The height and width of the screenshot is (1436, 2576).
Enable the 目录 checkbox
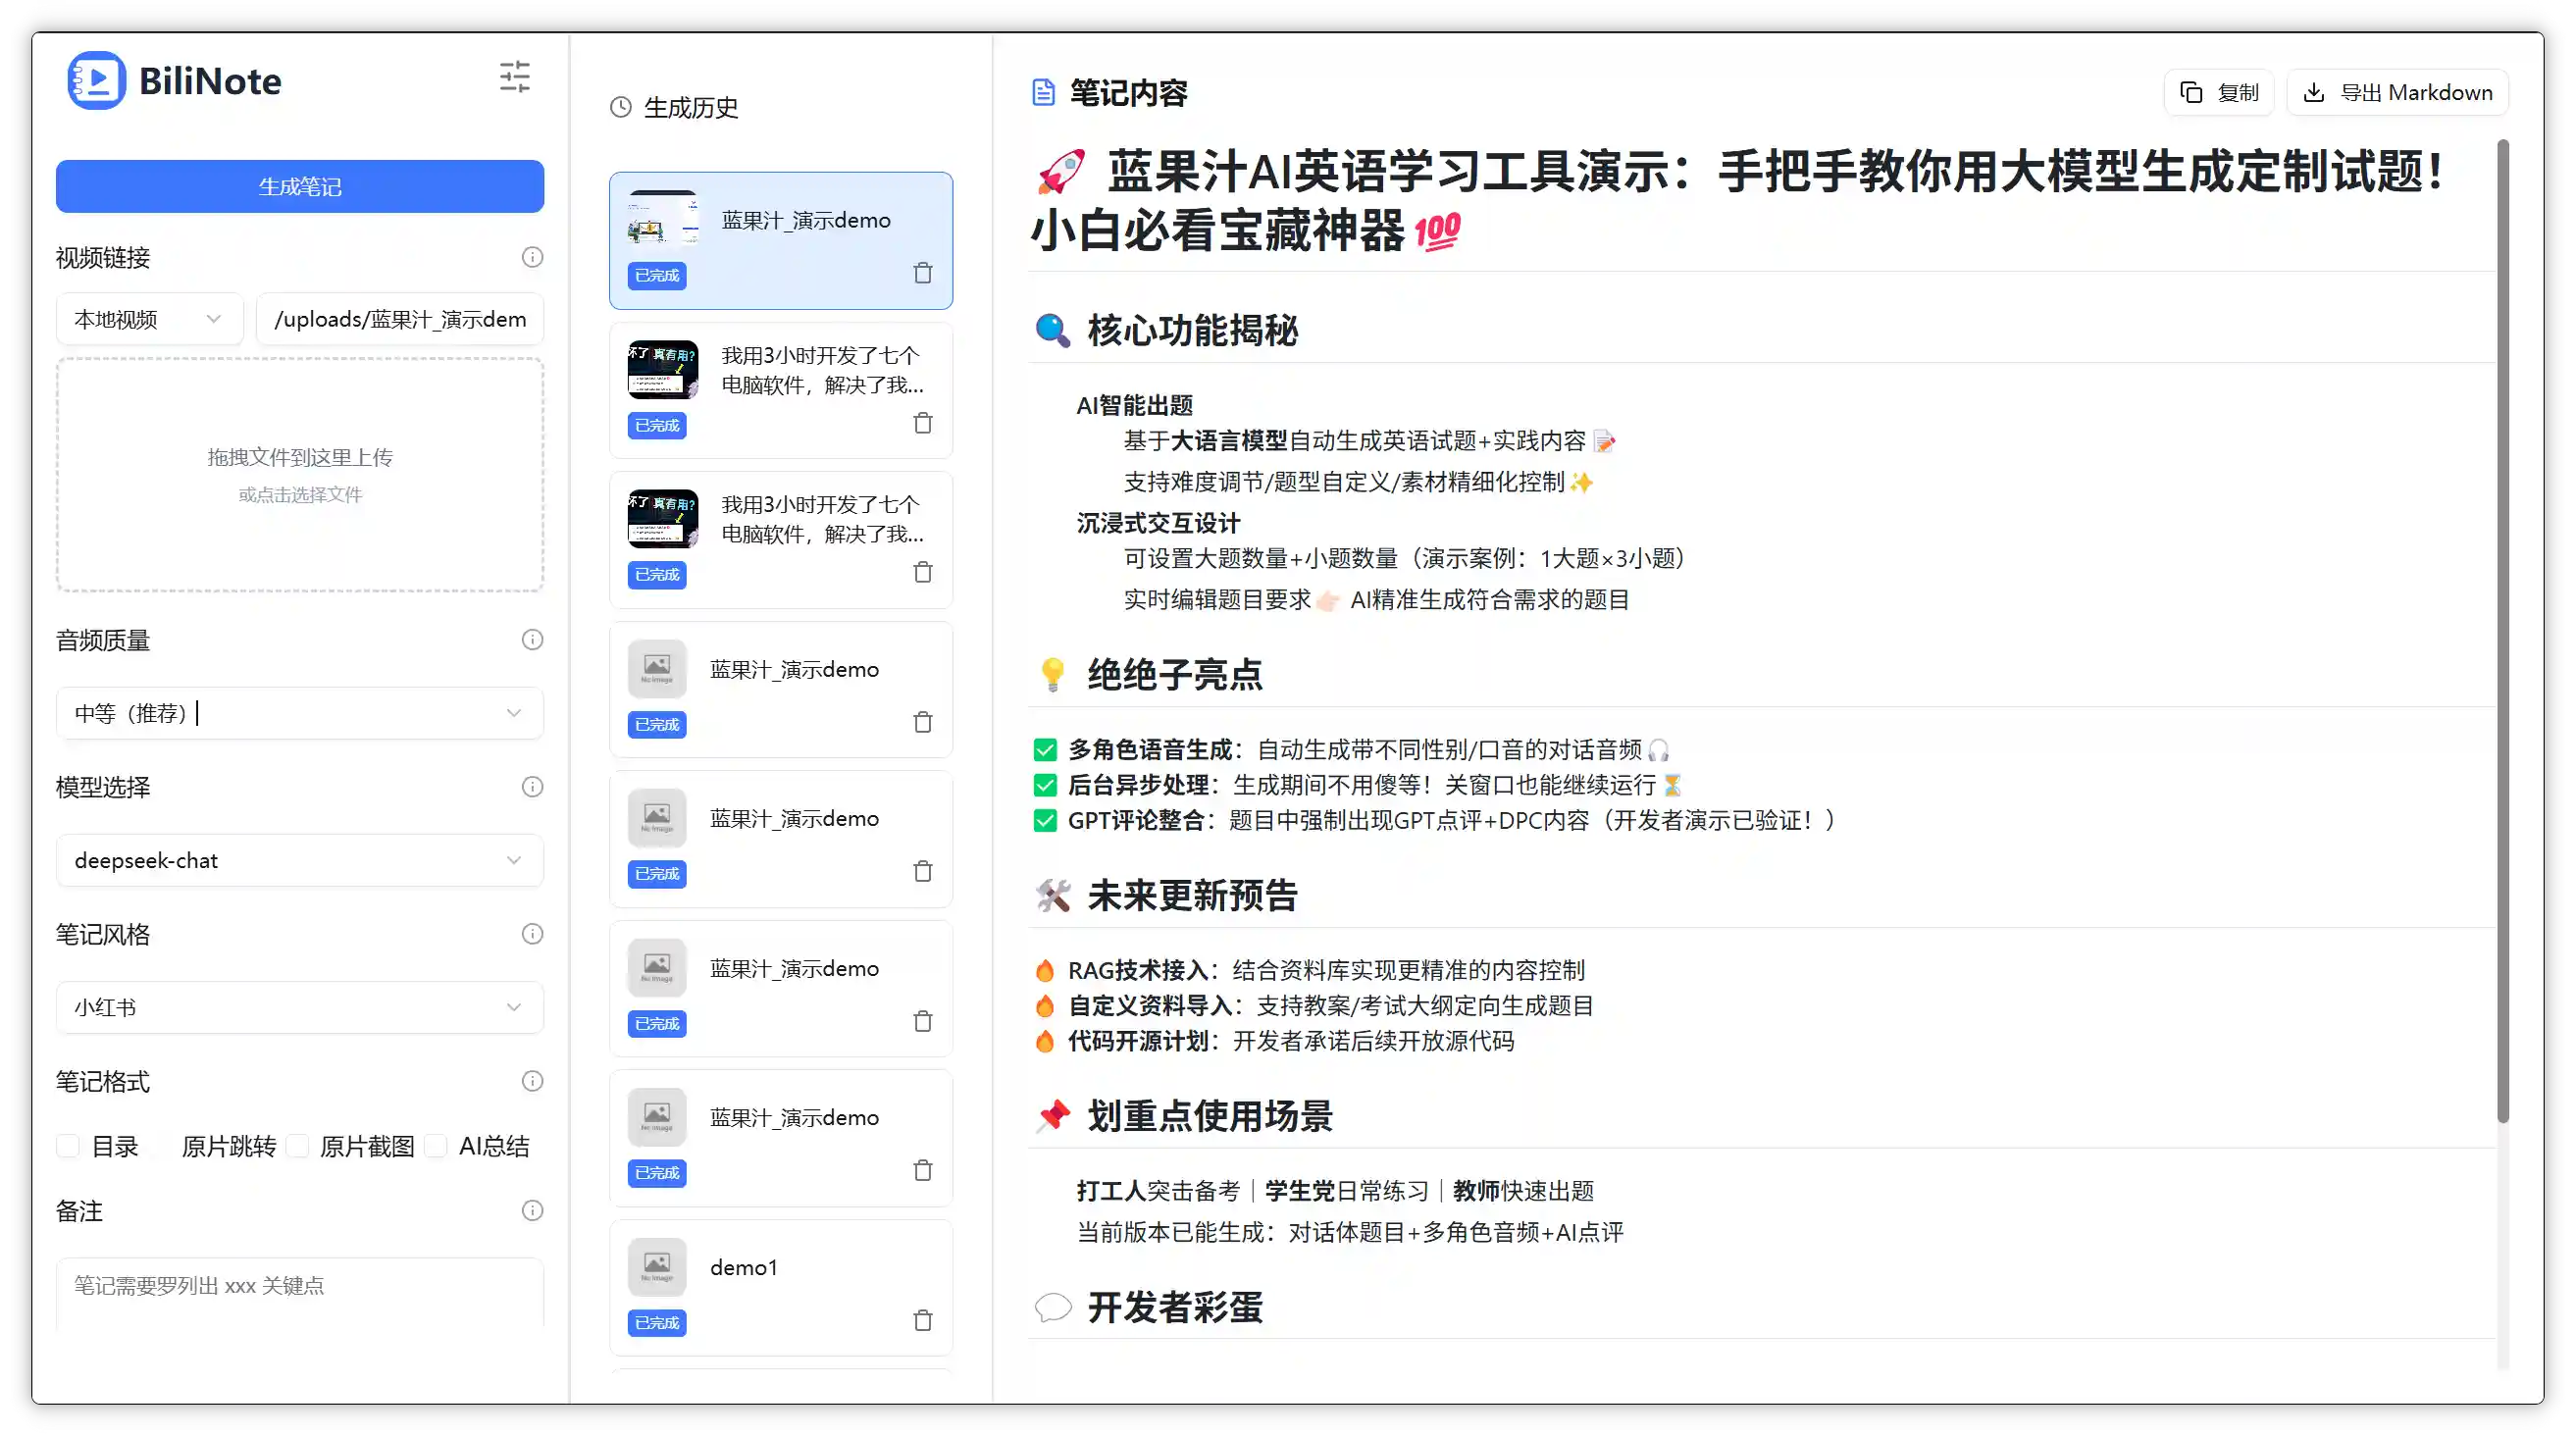point(67,1146)
